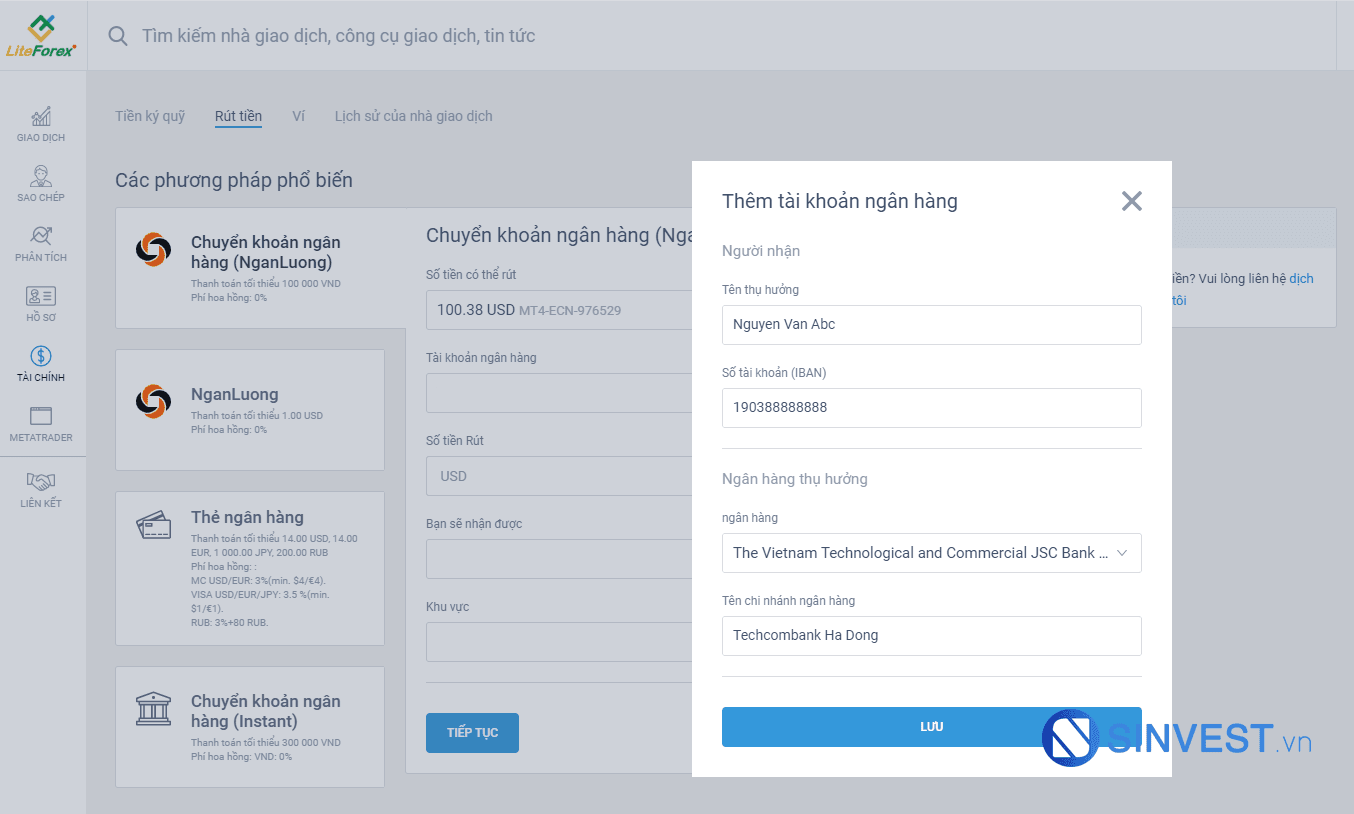Click the Số tiền Rút amount field
The height and width of the screenshot is (814, 1354).
point(559,476)
